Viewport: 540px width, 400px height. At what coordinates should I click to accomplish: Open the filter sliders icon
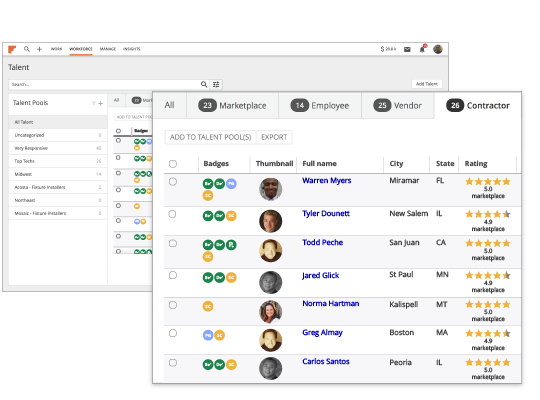tap(216, 84)
